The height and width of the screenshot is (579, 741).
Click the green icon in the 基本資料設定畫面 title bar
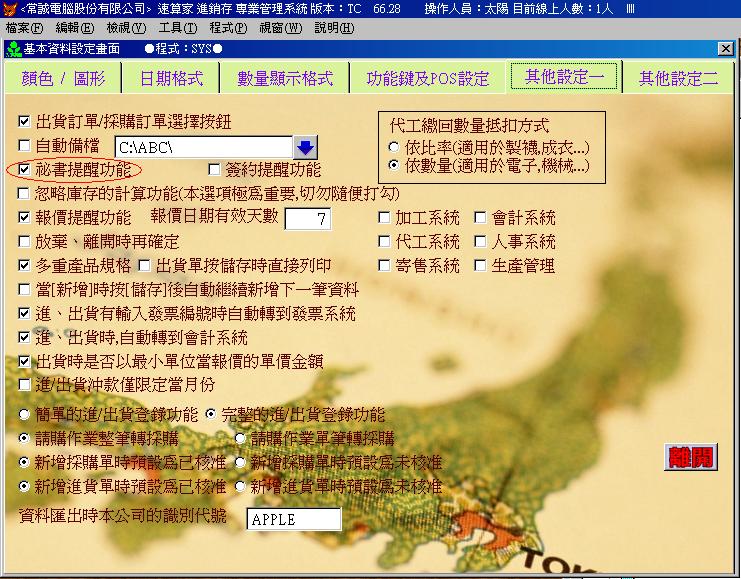[12, 48]
